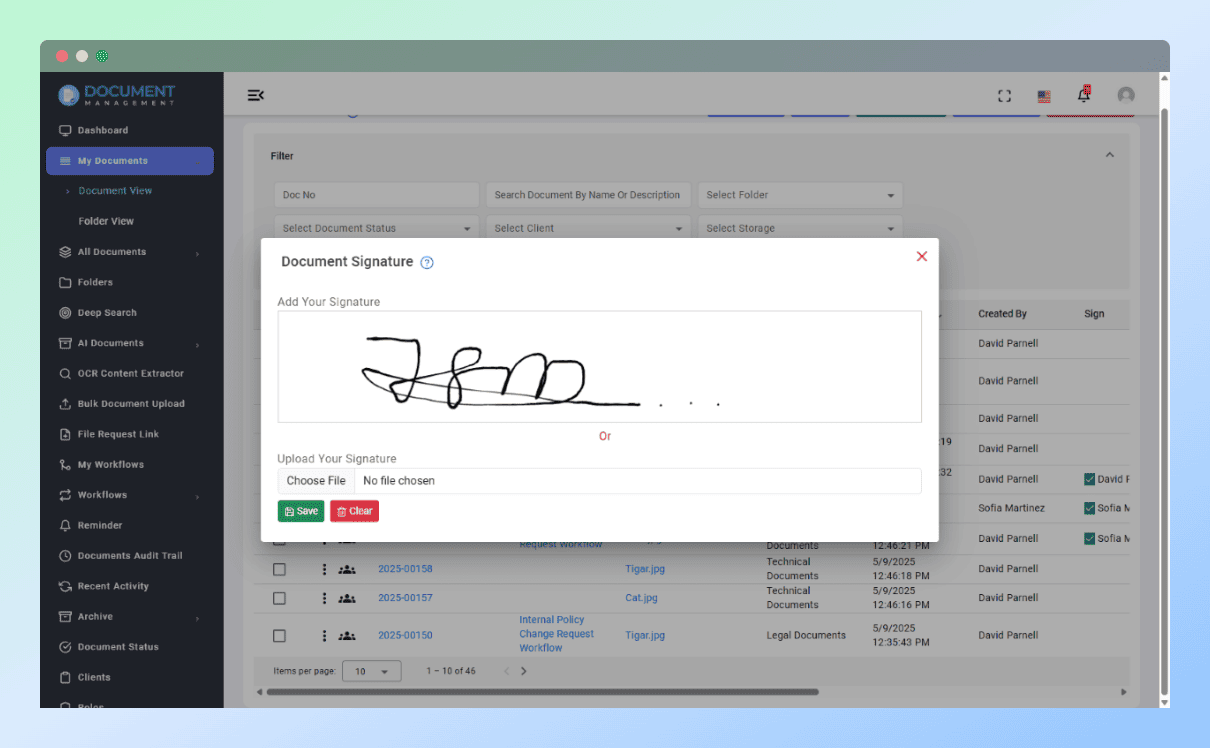
Task: Click the fullscreen expand icon in the header
Action: [x=1004, y=95]
